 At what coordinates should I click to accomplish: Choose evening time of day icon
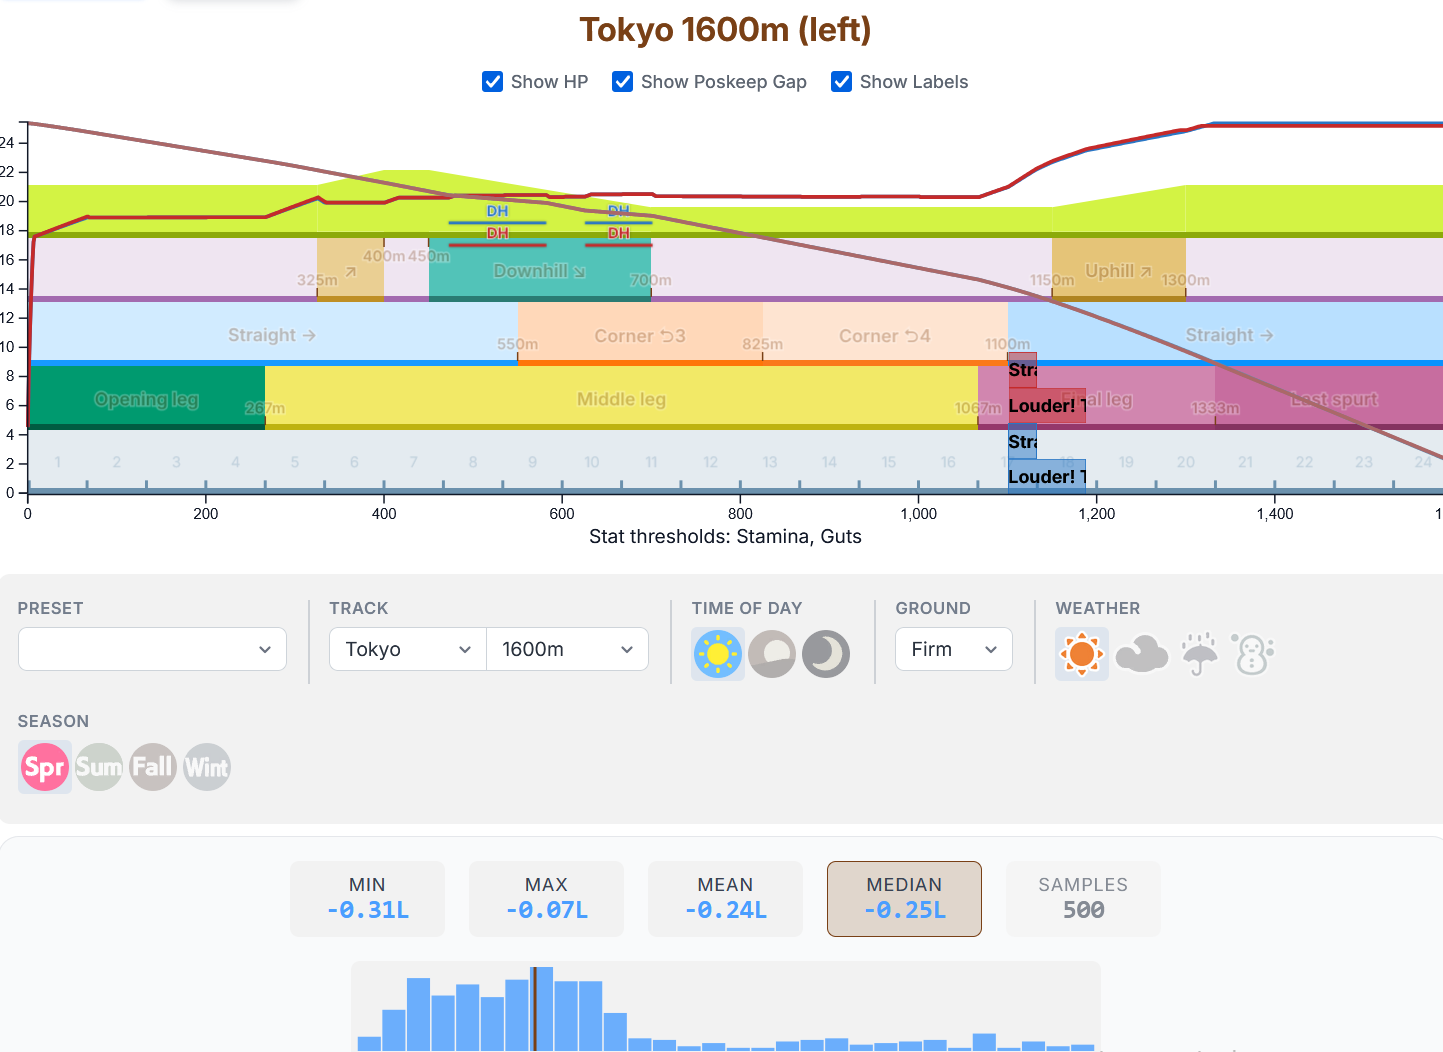click(772, 654)
